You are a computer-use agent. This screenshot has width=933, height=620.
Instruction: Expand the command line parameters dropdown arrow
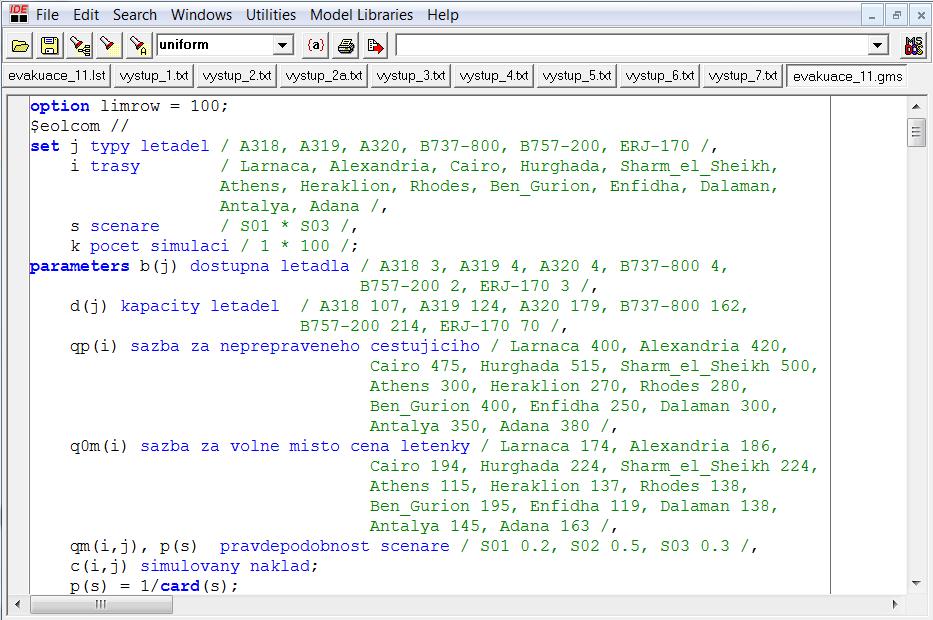877,45
